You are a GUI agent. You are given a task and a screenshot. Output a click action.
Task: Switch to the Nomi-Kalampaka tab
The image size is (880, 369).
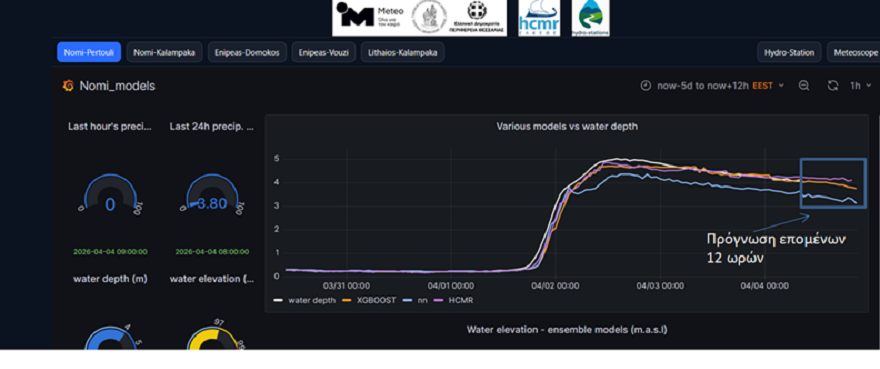164,52
